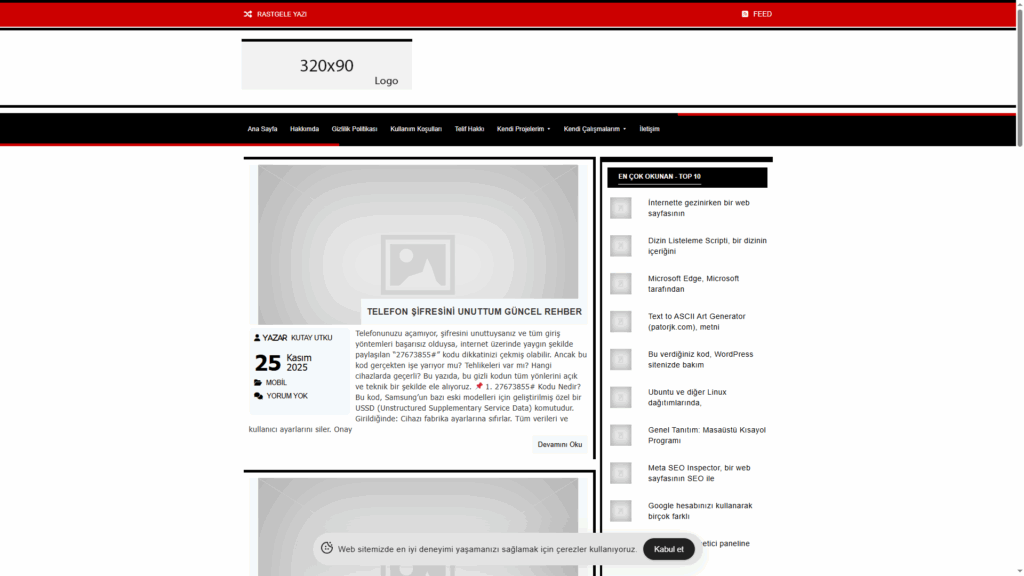1024x576 pixels.
Task: Click the cookie icon in consent banner
Action: tap(326, 549)
